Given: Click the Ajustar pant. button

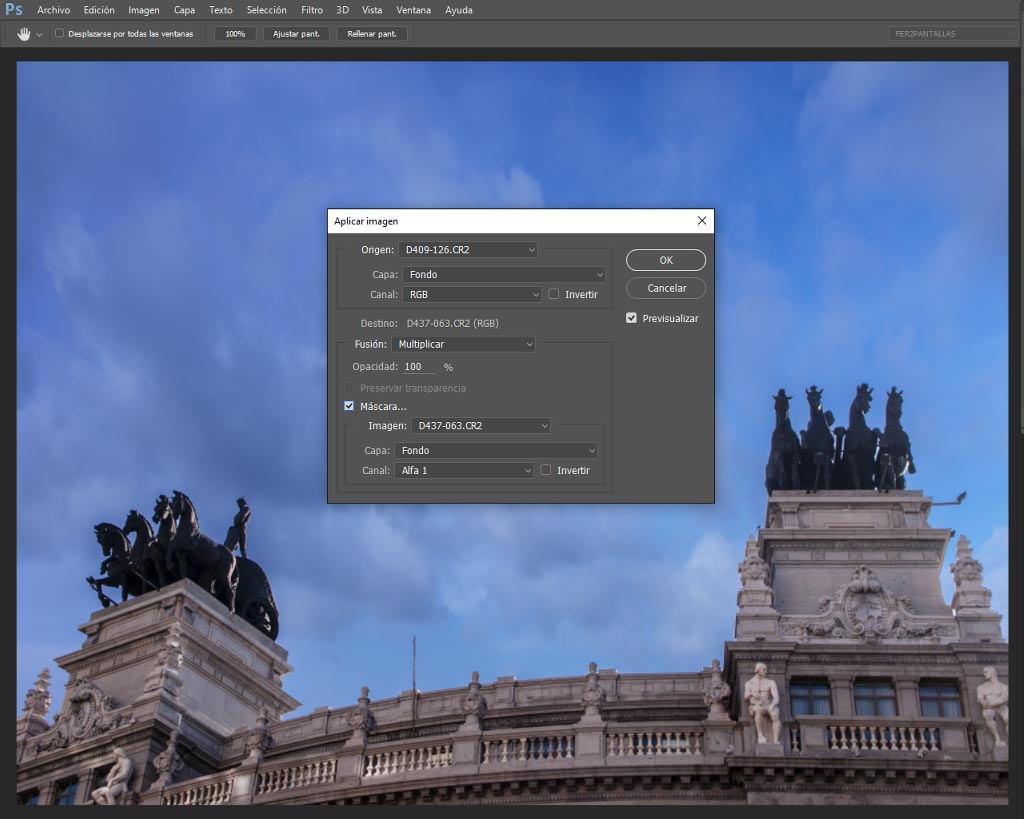Looking at the screenshot, I should (x=296, y=34).
